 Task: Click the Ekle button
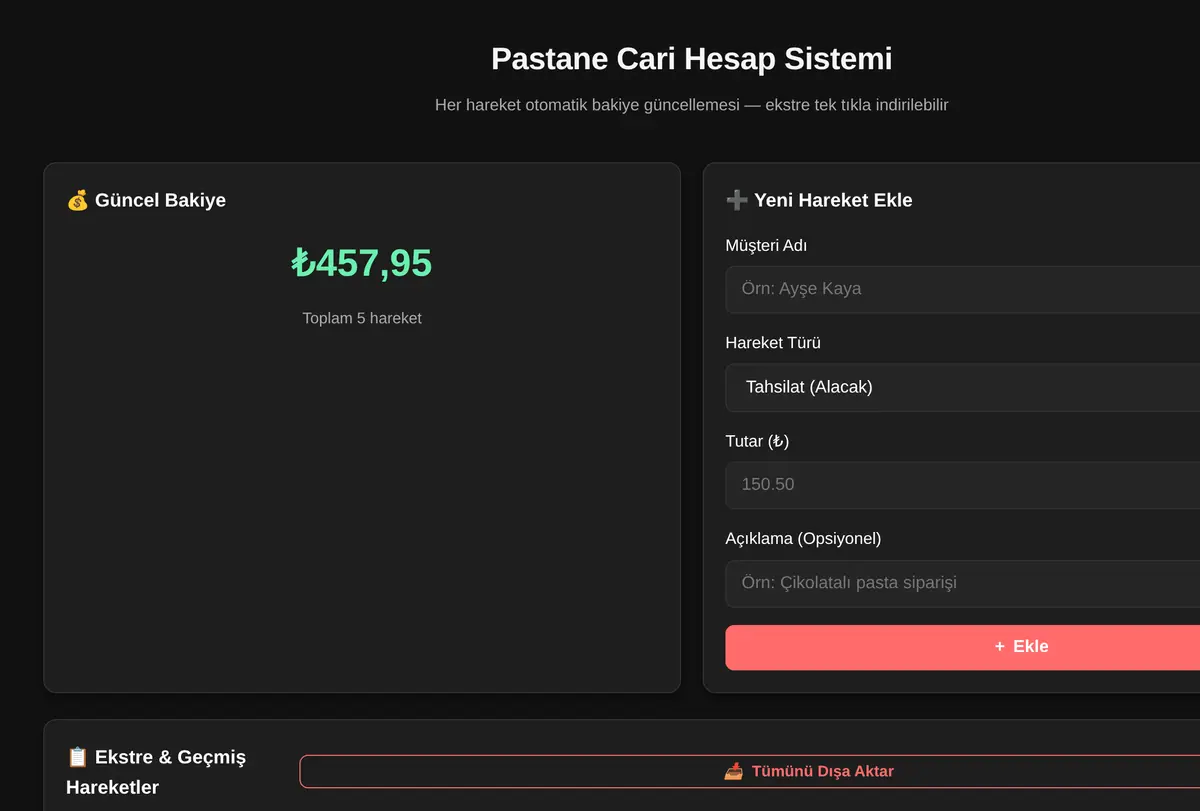click(962, 647)
